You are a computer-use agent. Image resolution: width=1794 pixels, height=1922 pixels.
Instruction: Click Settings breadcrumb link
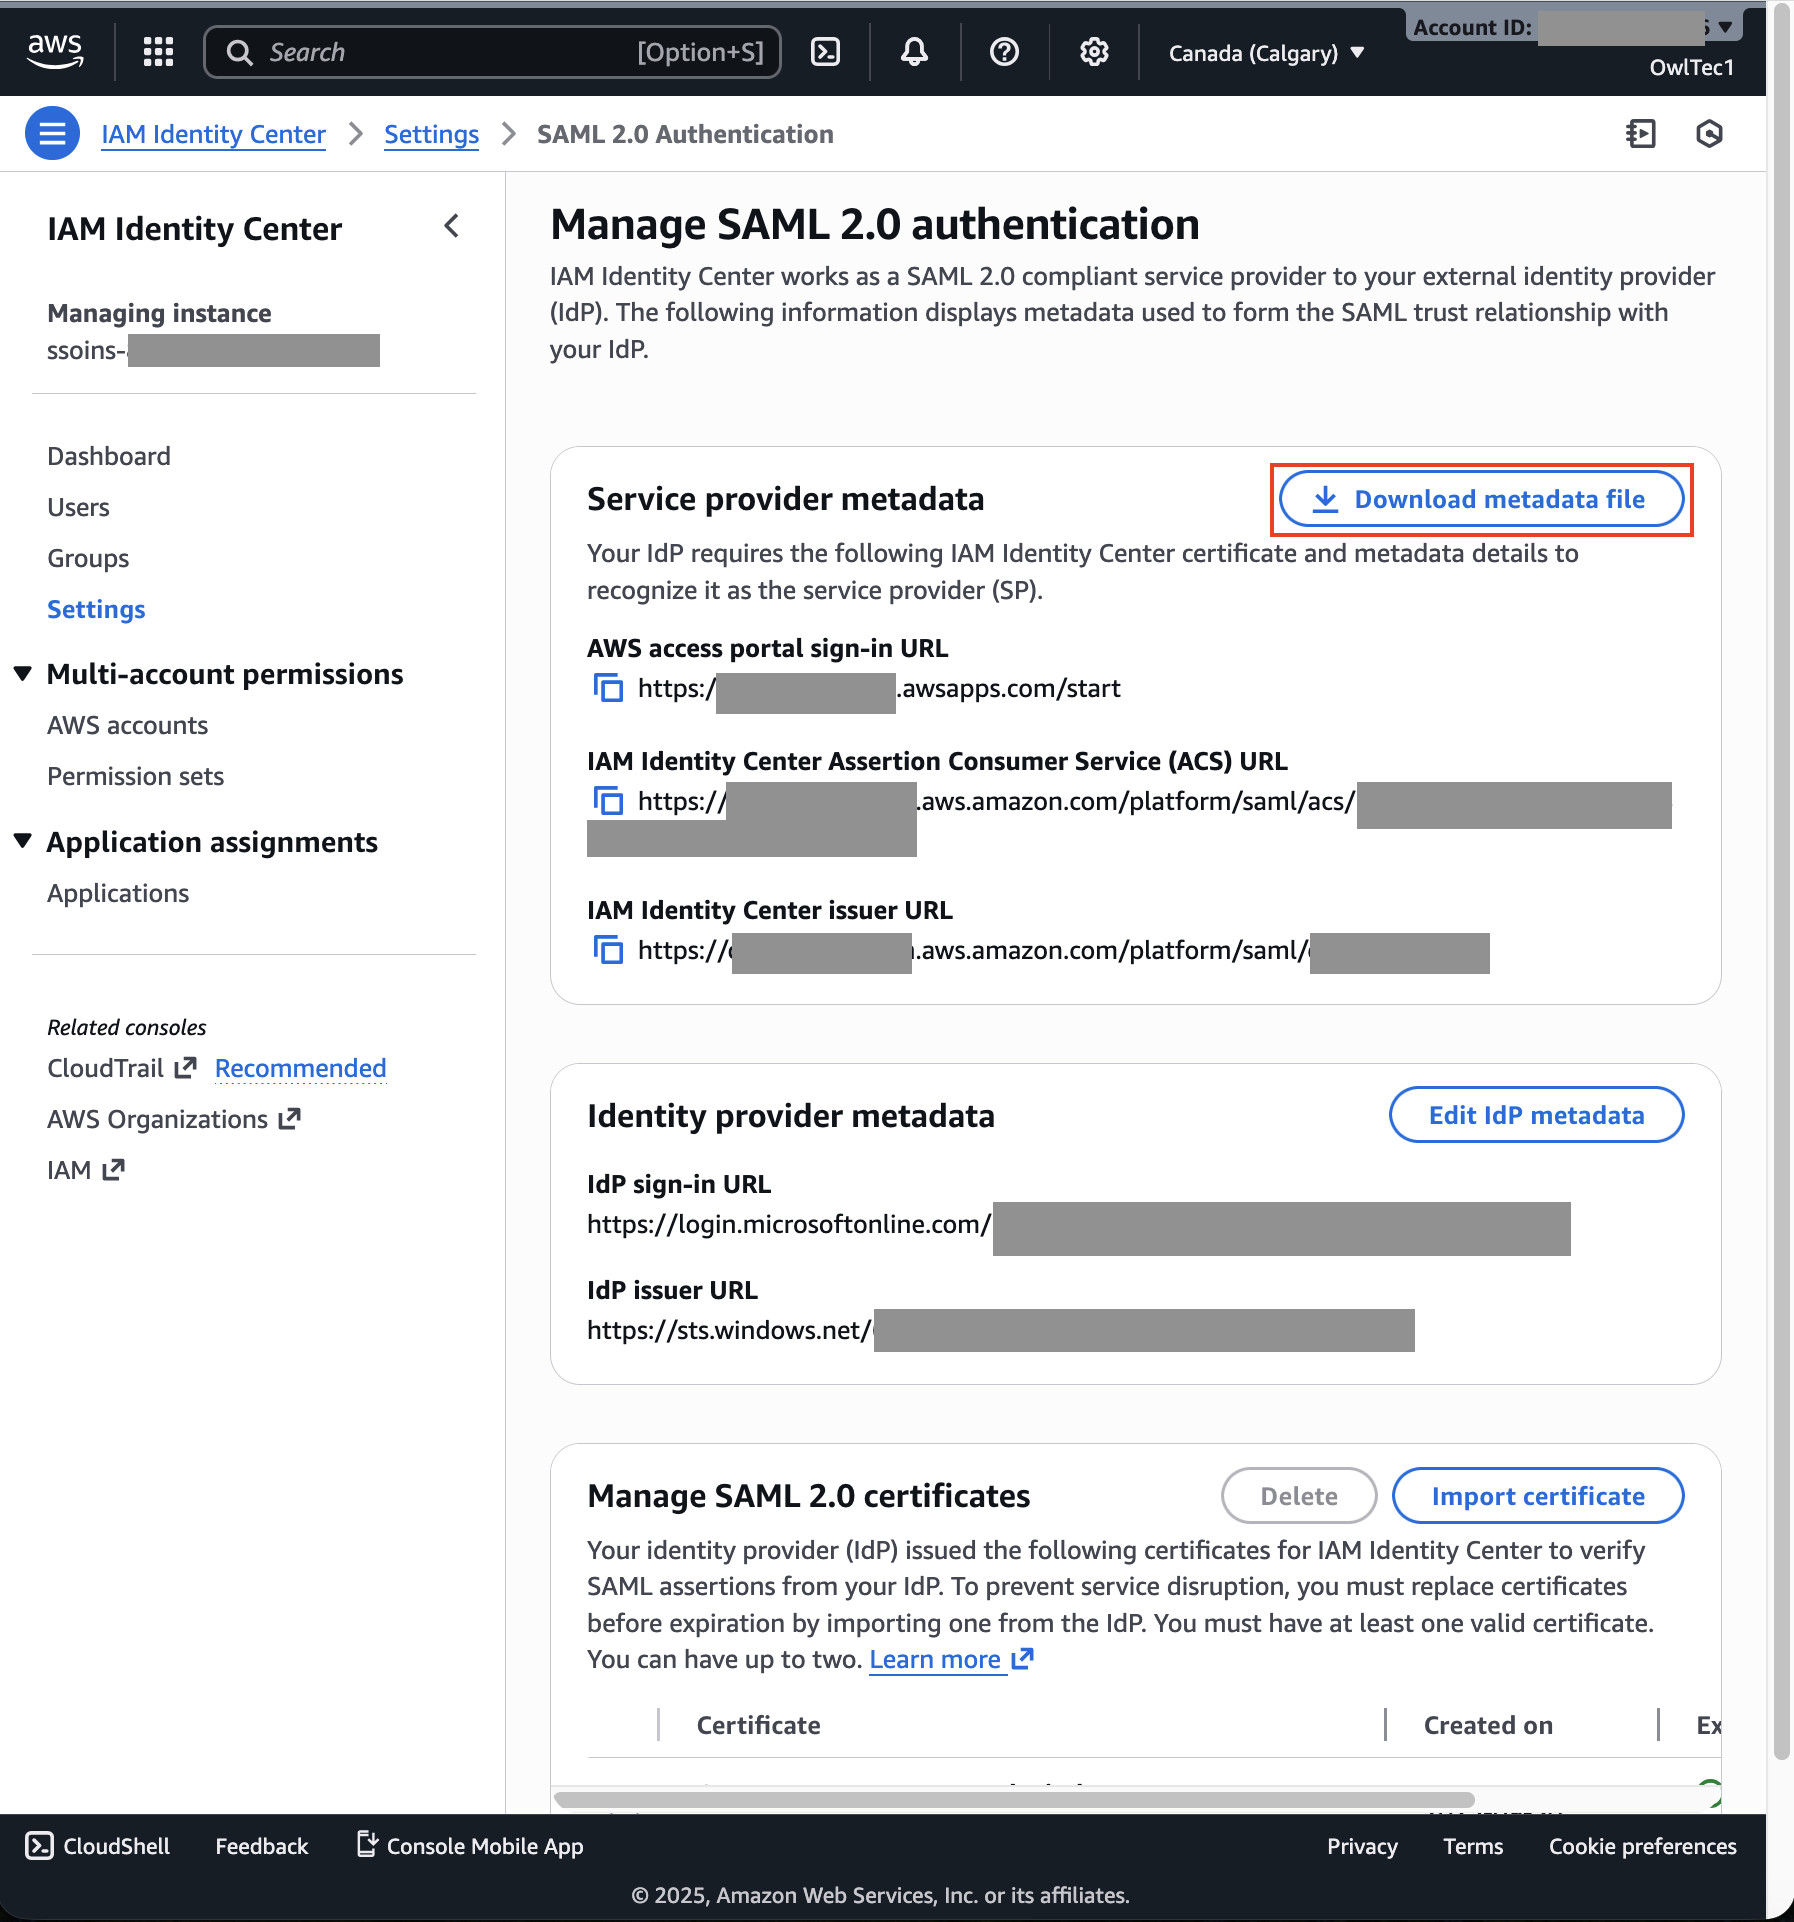coord(432,134)
